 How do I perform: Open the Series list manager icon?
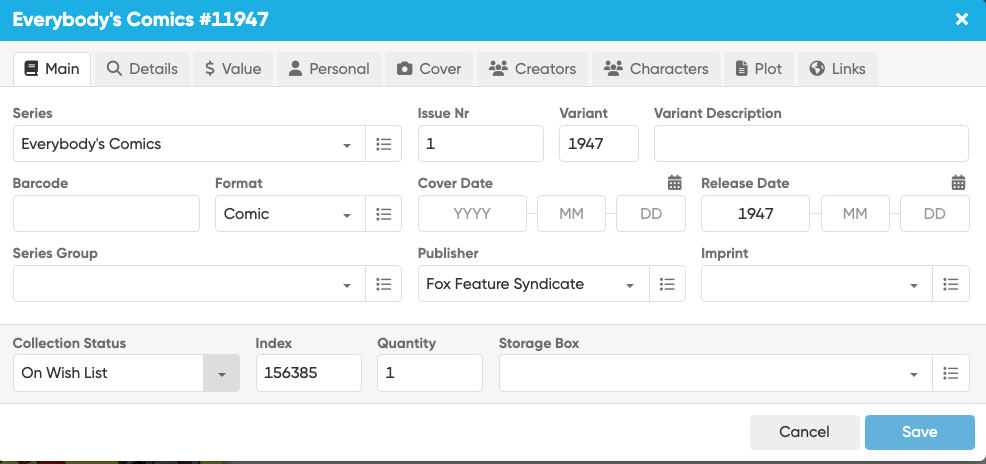pyautogui.click(x=383, y=144)
